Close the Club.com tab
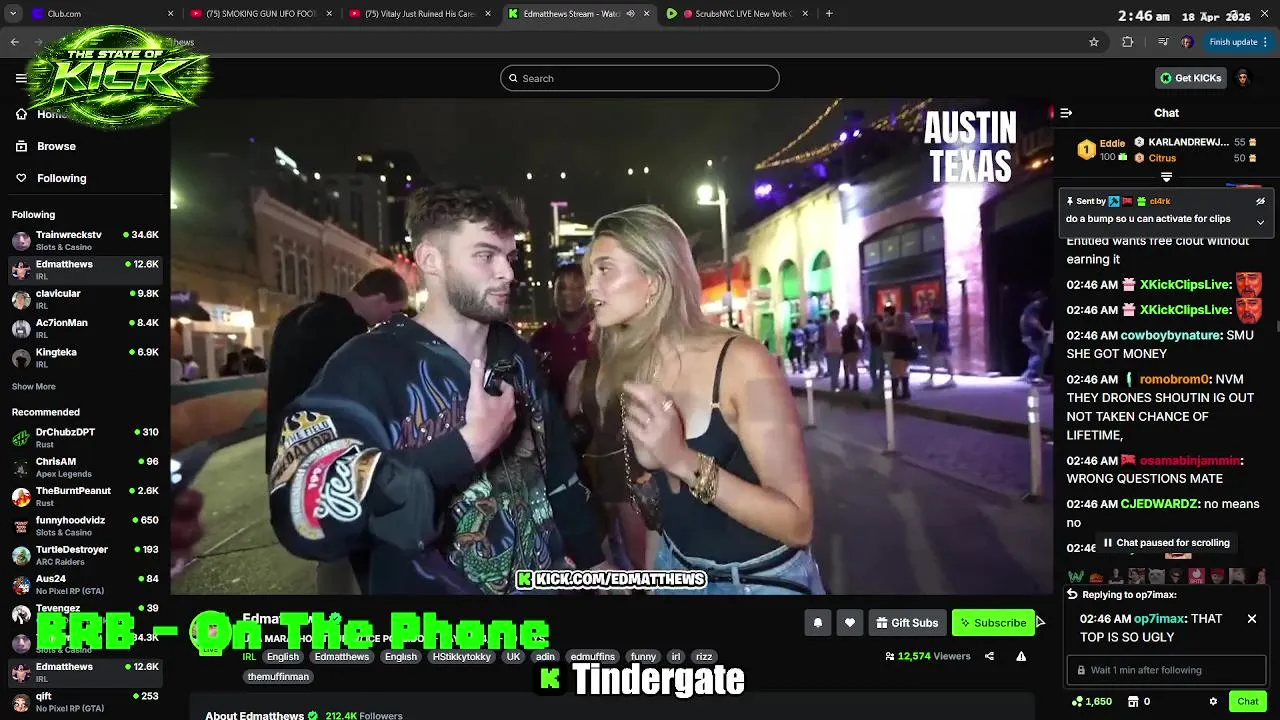The image size is (1280, 720). 170,14
